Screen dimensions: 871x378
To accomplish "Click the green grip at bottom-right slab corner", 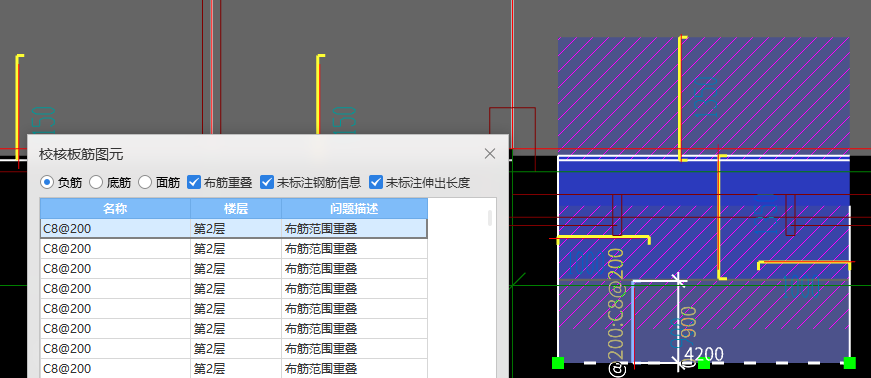I will click(849, 363).
